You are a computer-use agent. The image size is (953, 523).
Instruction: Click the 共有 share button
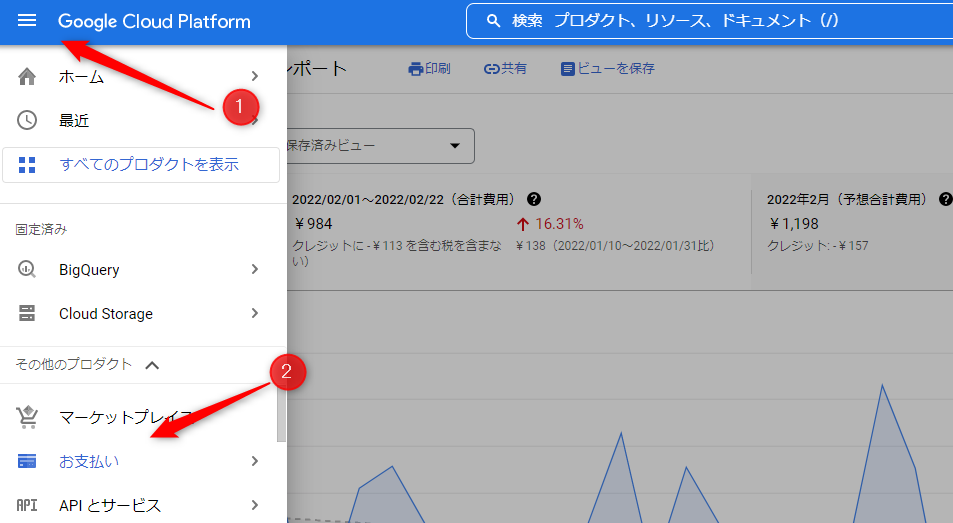505,69
